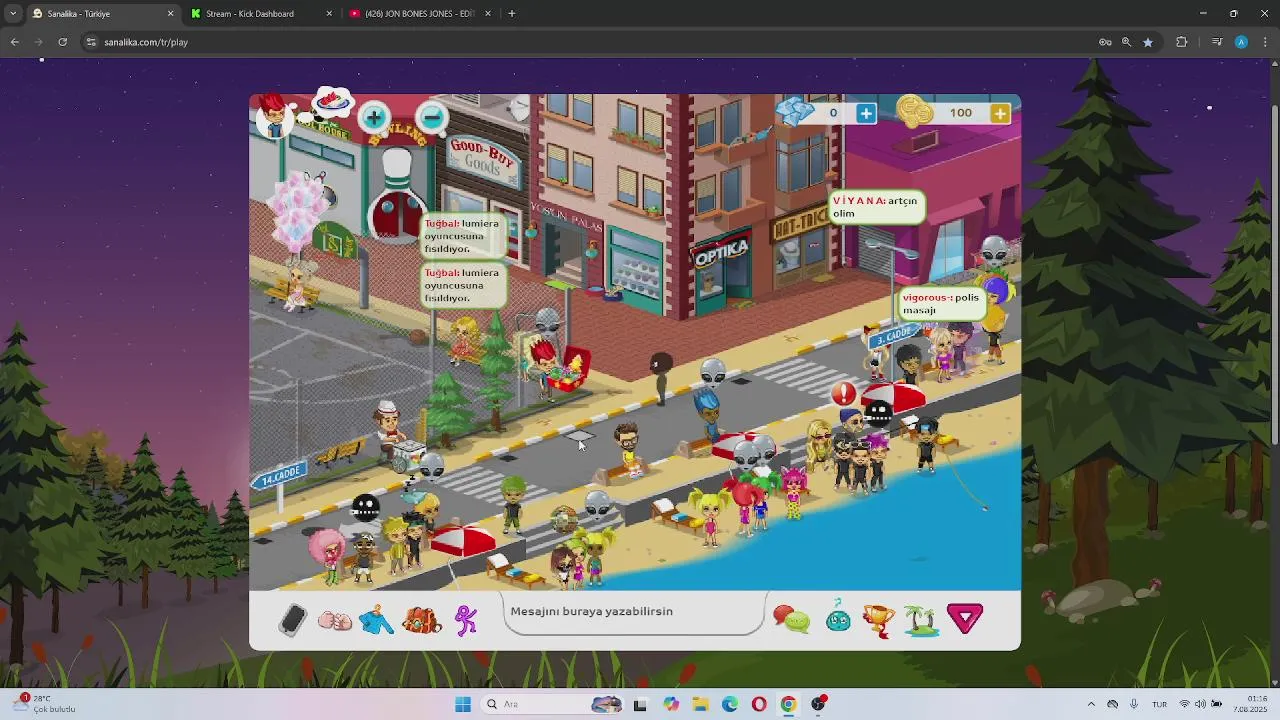Viewport: 1280px width, 720px height.
Task: Open File Explorer from the taskbar
Action: 701,704
